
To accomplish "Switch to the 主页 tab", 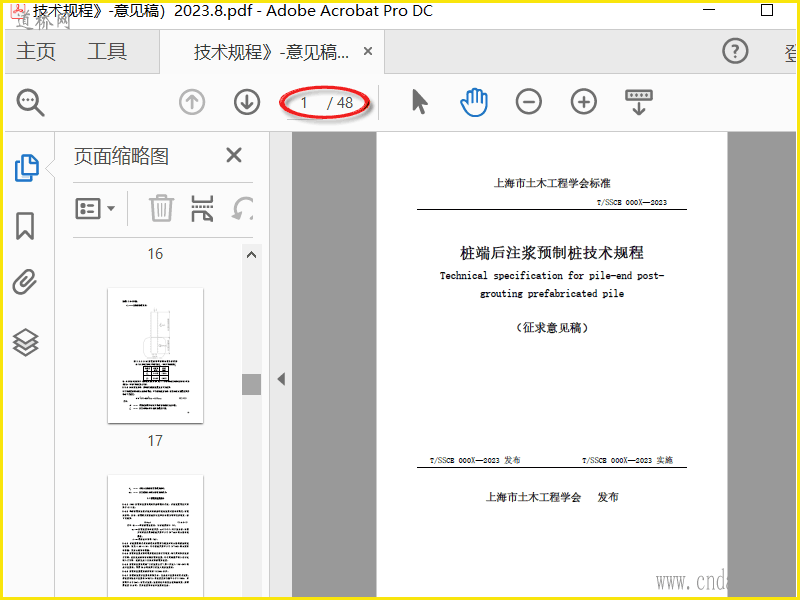I will (36, 52).
